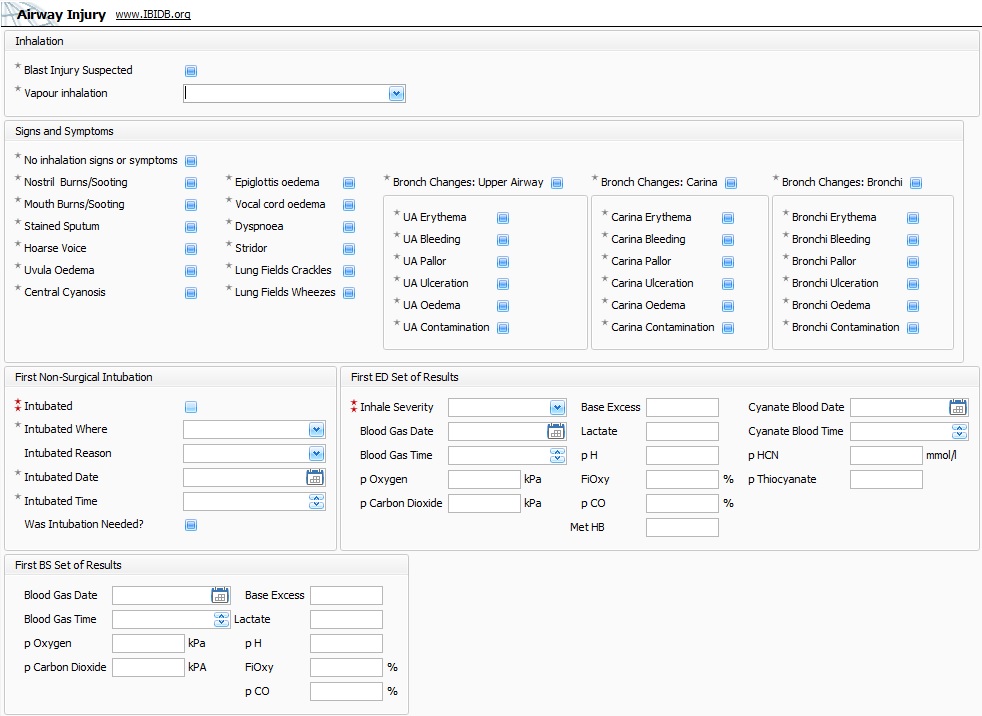Expand the Vapour inhalation dropdown
Screen dimensions: 982x716
(396, 94)
